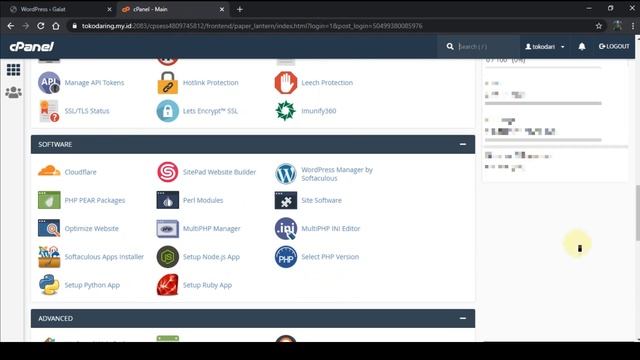Viewport: 640px width, 360px height.
Task: Click the cPanel logo
Action: 32,47
